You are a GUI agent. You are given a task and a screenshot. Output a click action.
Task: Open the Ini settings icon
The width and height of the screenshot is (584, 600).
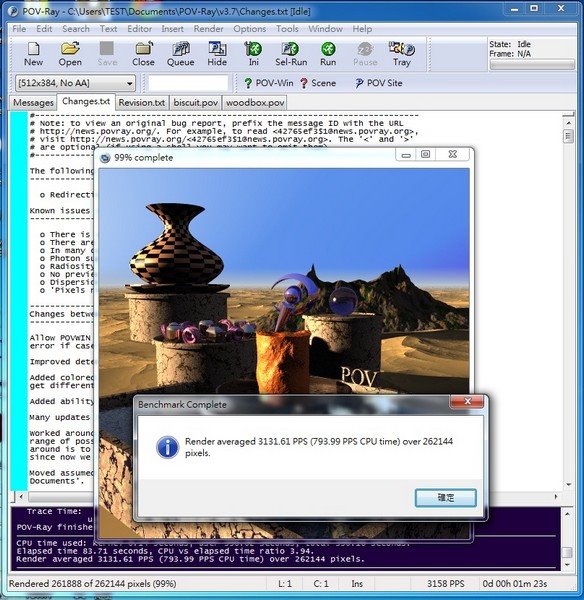coord(253,54)
